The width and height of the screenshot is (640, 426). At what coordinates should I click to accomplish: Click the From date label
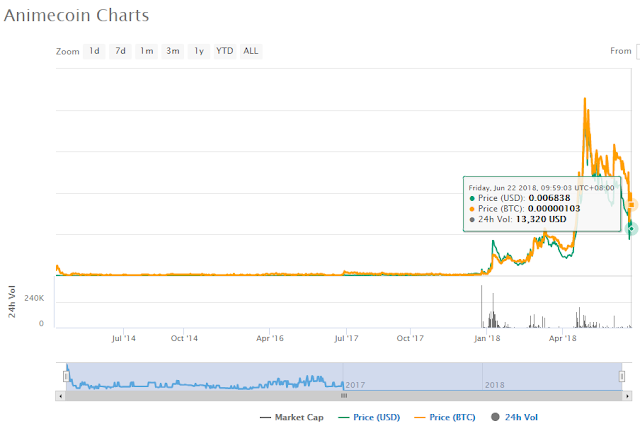pyautogui.click(x=621, y=51)
